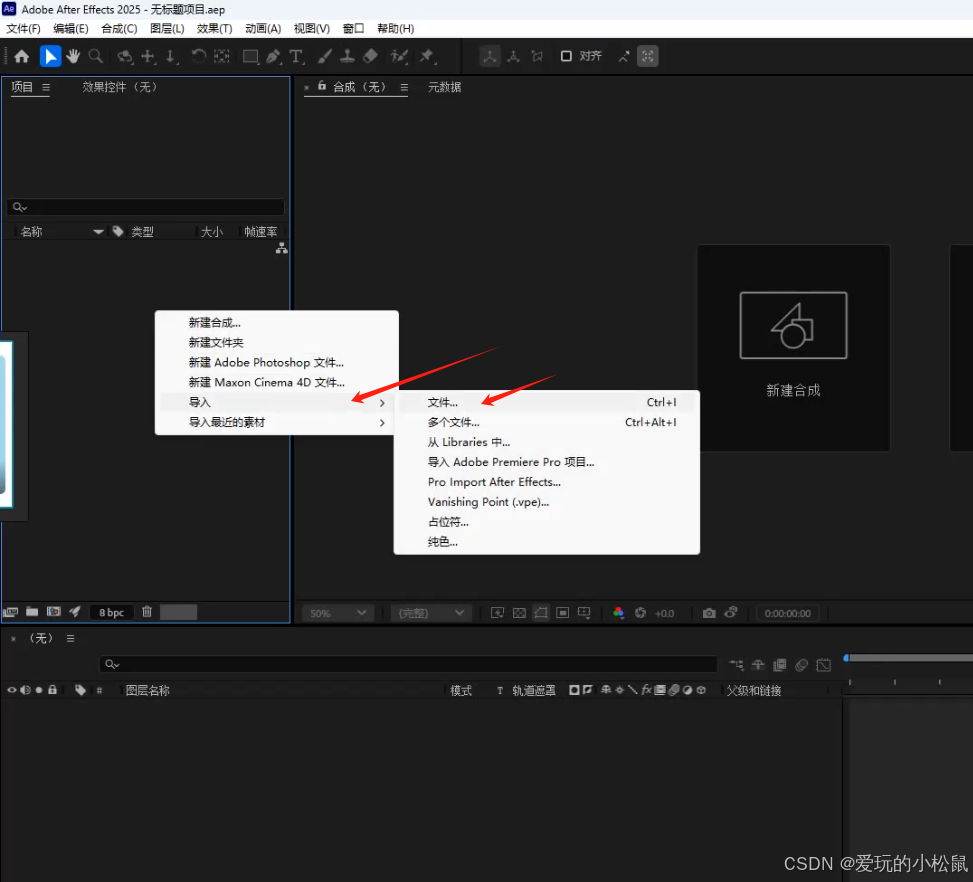Choose 多个文件... from the import submenu
The width and height of the screenshot is (973, 882).
[x=547, y=422]
